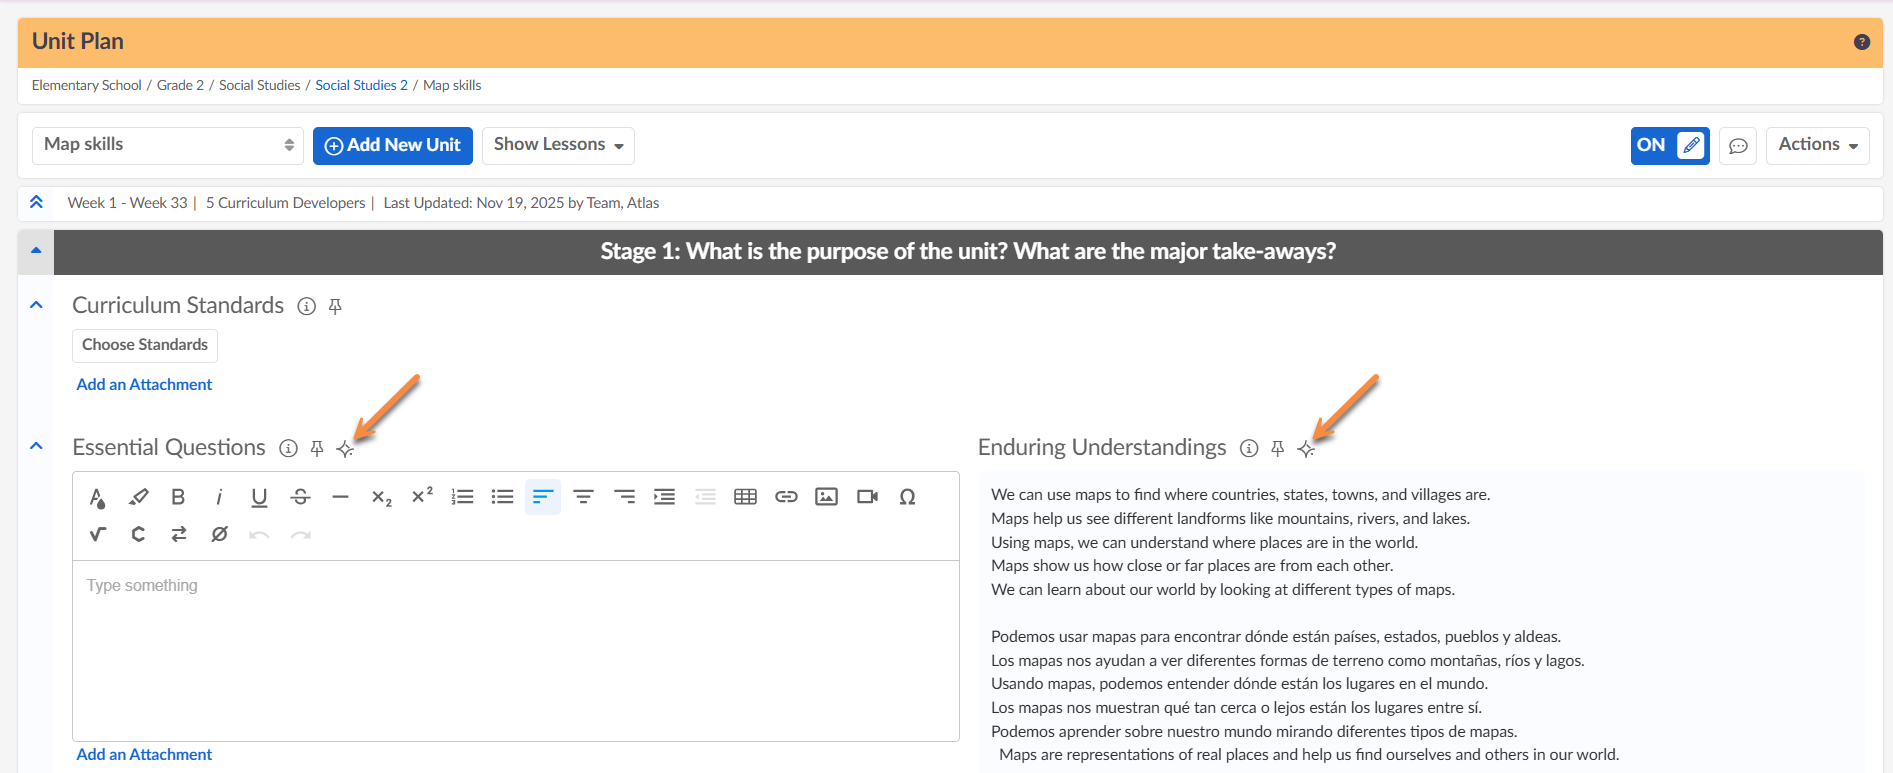This screenshot has width=1893, height=773.
Task: Pin the Enduring Understandings section
Action: click(x=1277, y=449)
